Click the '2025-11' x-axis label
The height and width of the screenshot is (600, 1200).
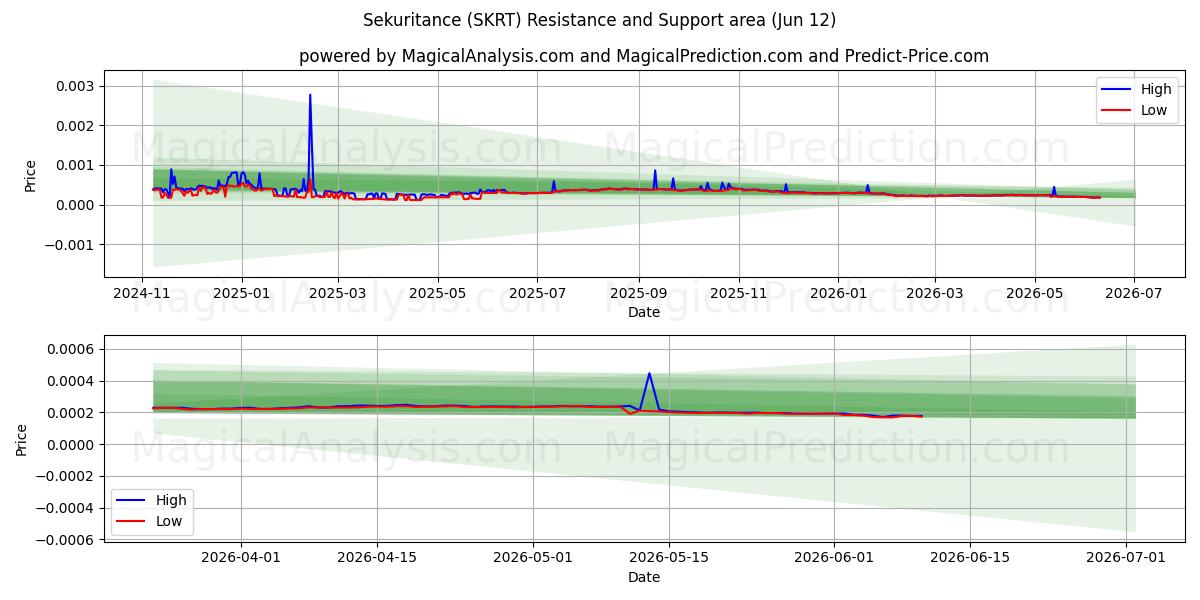click(738, 293)
